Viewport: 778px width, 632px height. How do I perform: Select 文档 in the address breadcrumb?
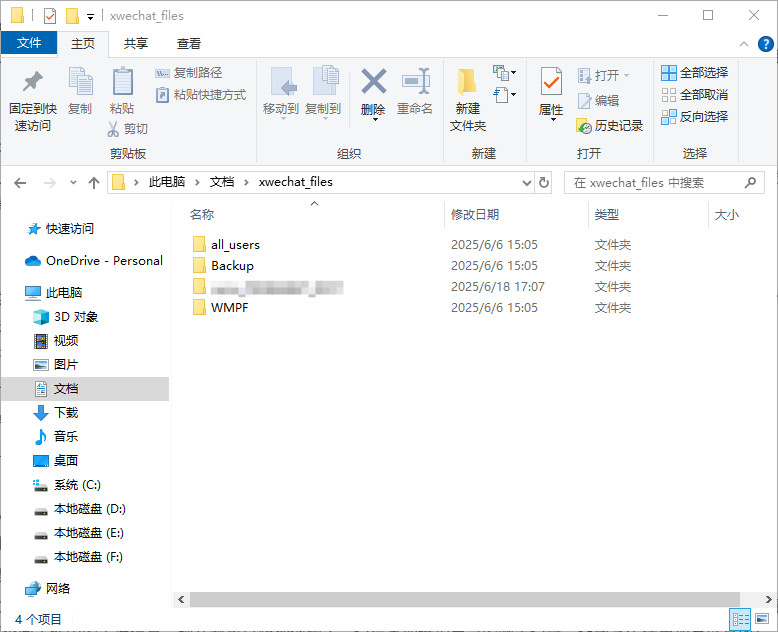click(222, 182)
